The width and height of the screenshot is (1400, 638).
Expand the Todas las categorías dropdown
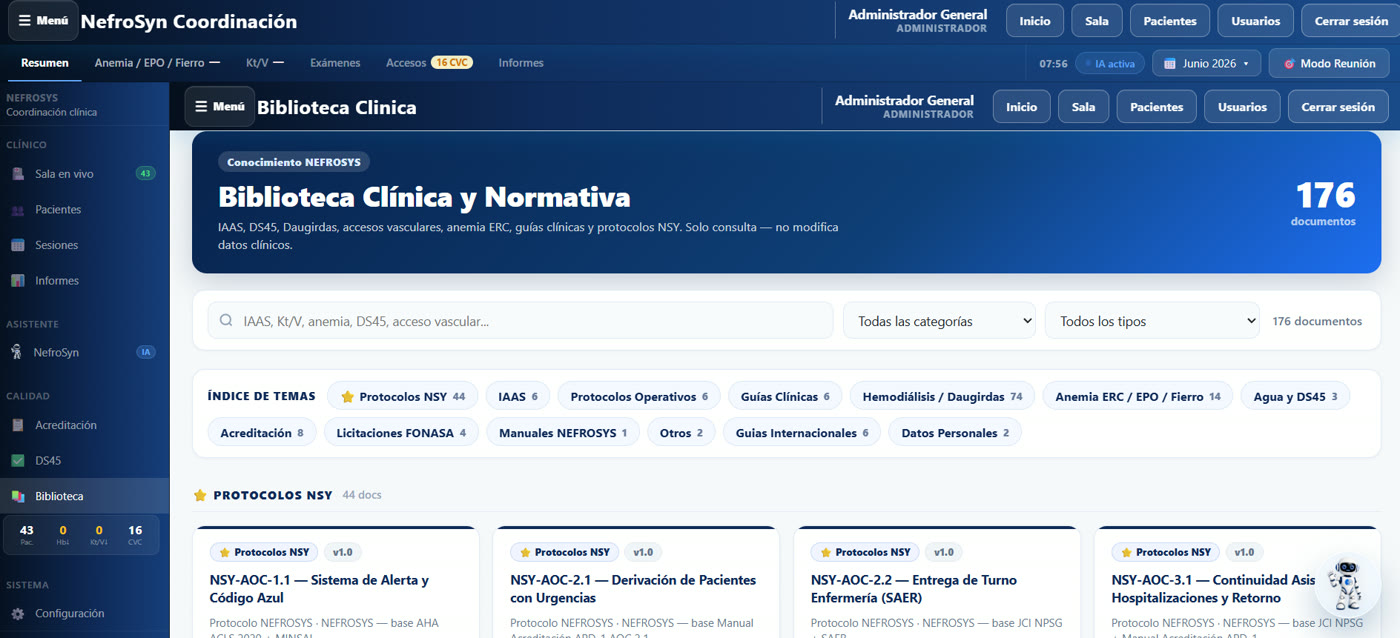pos(940,321)
